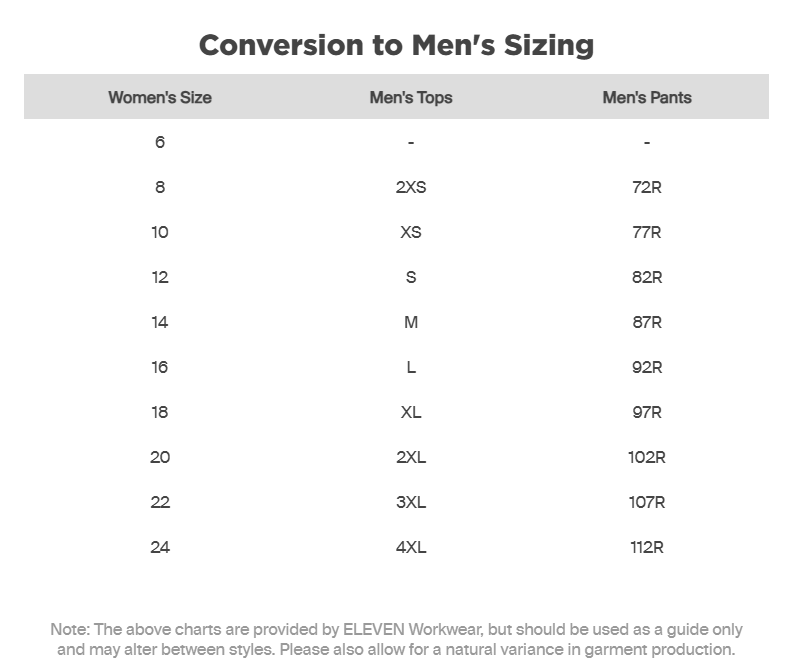Click the 82R men's pants value
The image size is (789, 667).
(x=647, y=277)
